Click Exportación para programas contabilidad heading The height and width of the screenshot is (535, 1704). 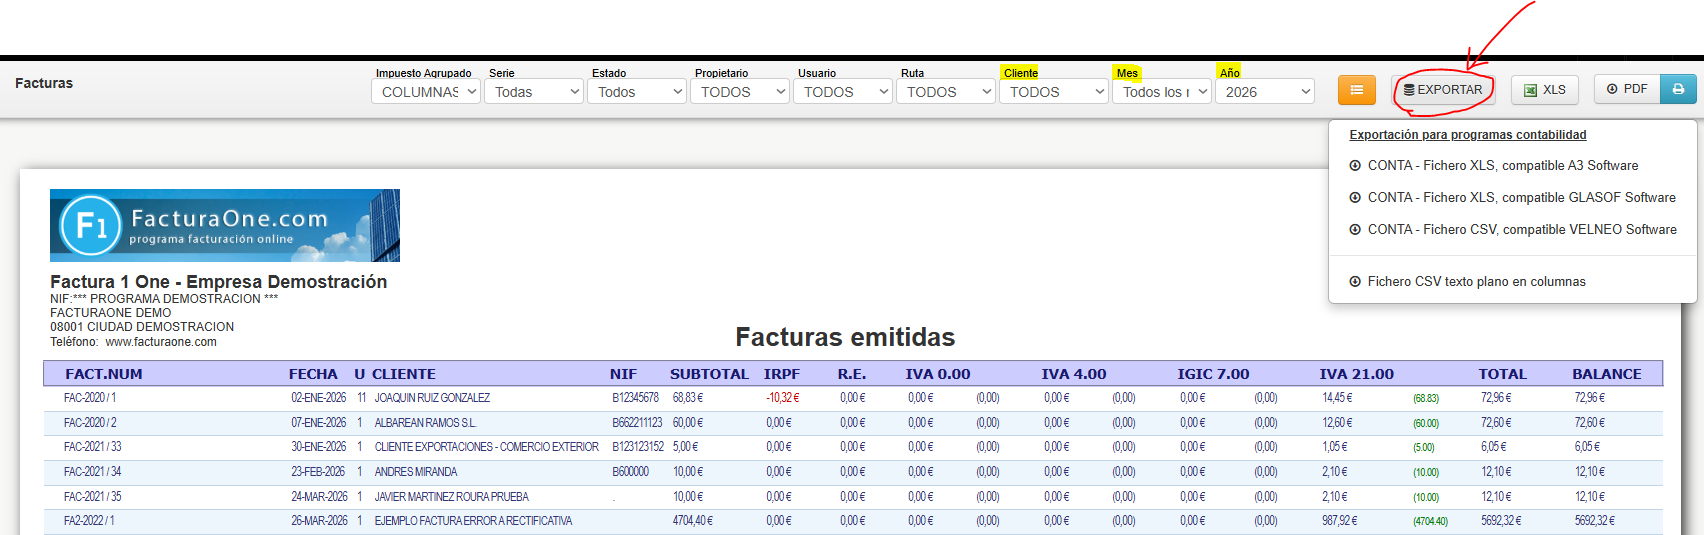pos(1468,135)
